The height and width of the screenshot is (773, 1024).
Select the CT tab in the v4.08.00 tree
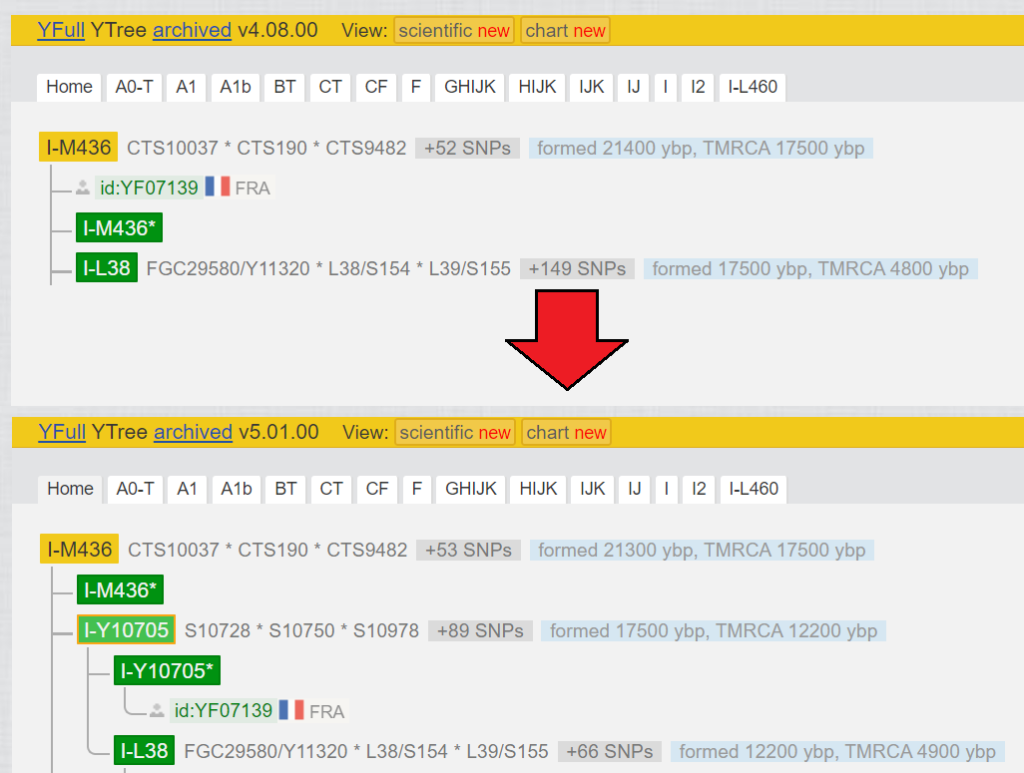point(330,87)
